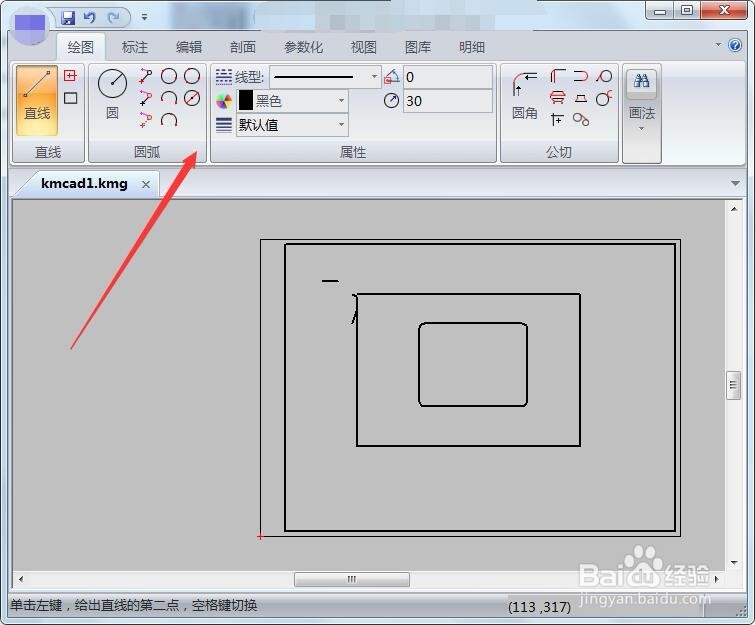Click the vertical scrollbar down arrow

click(x=734, y=562)
